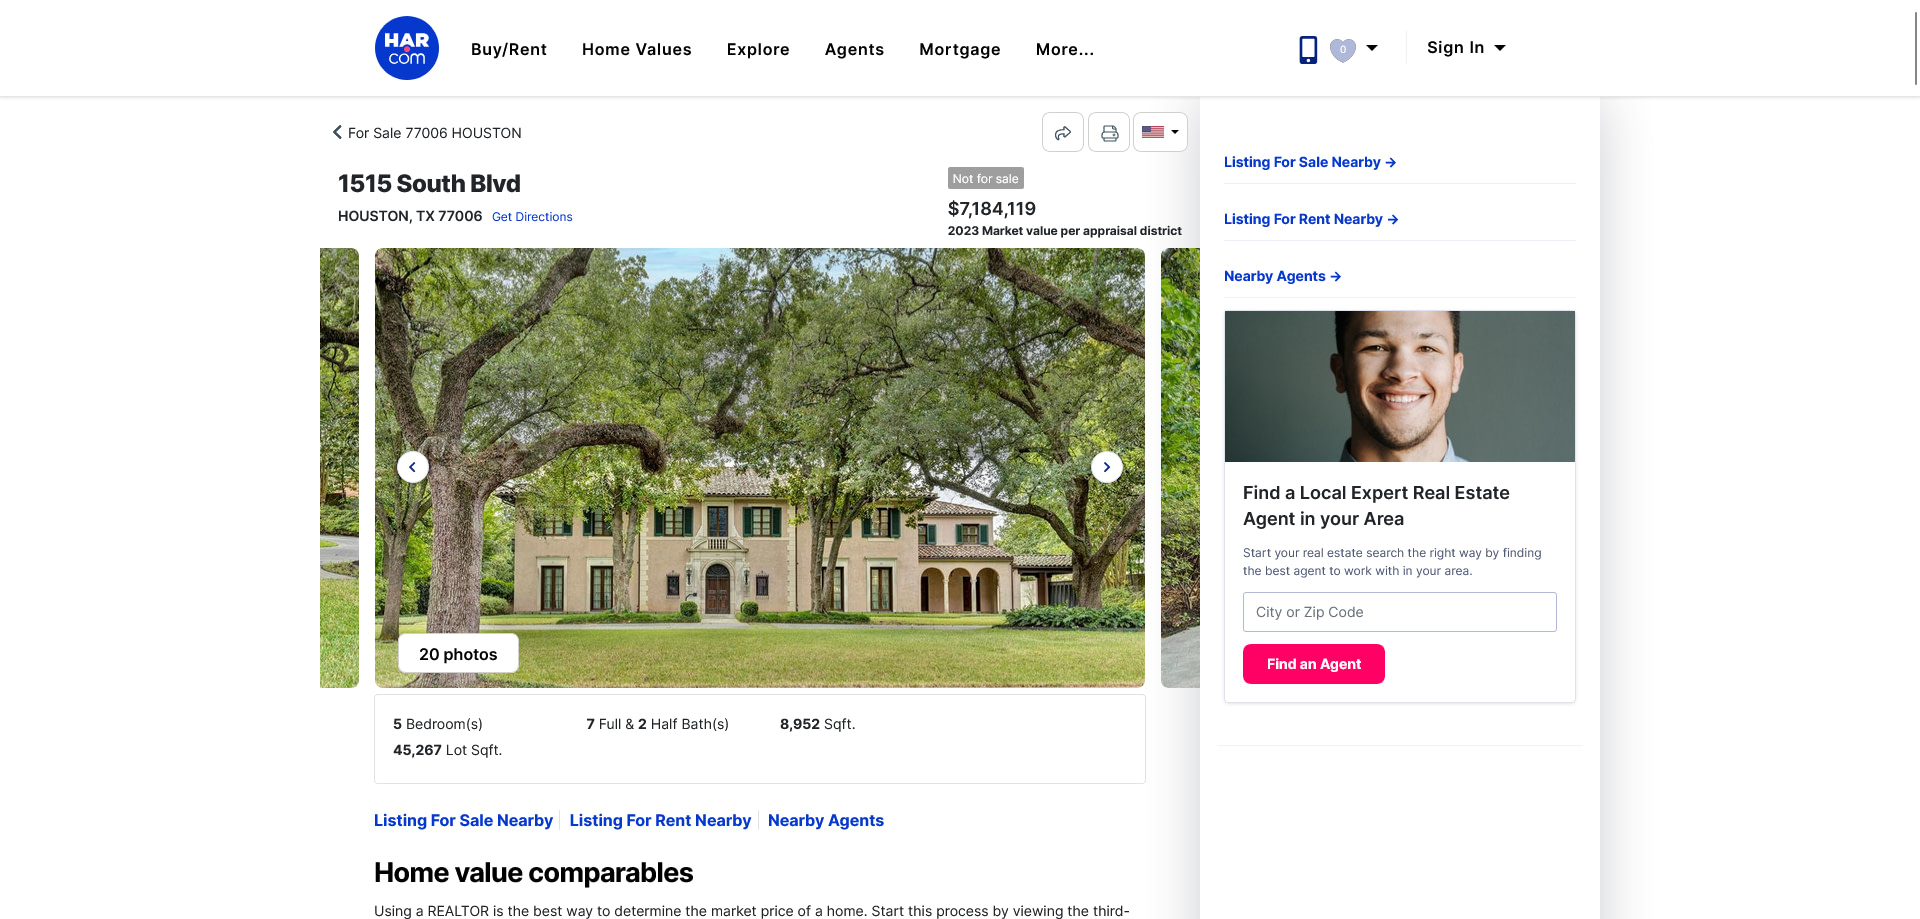Screen dimensions: 1920x919
Task: Go to next property photo
Action: pos(1106,467)
